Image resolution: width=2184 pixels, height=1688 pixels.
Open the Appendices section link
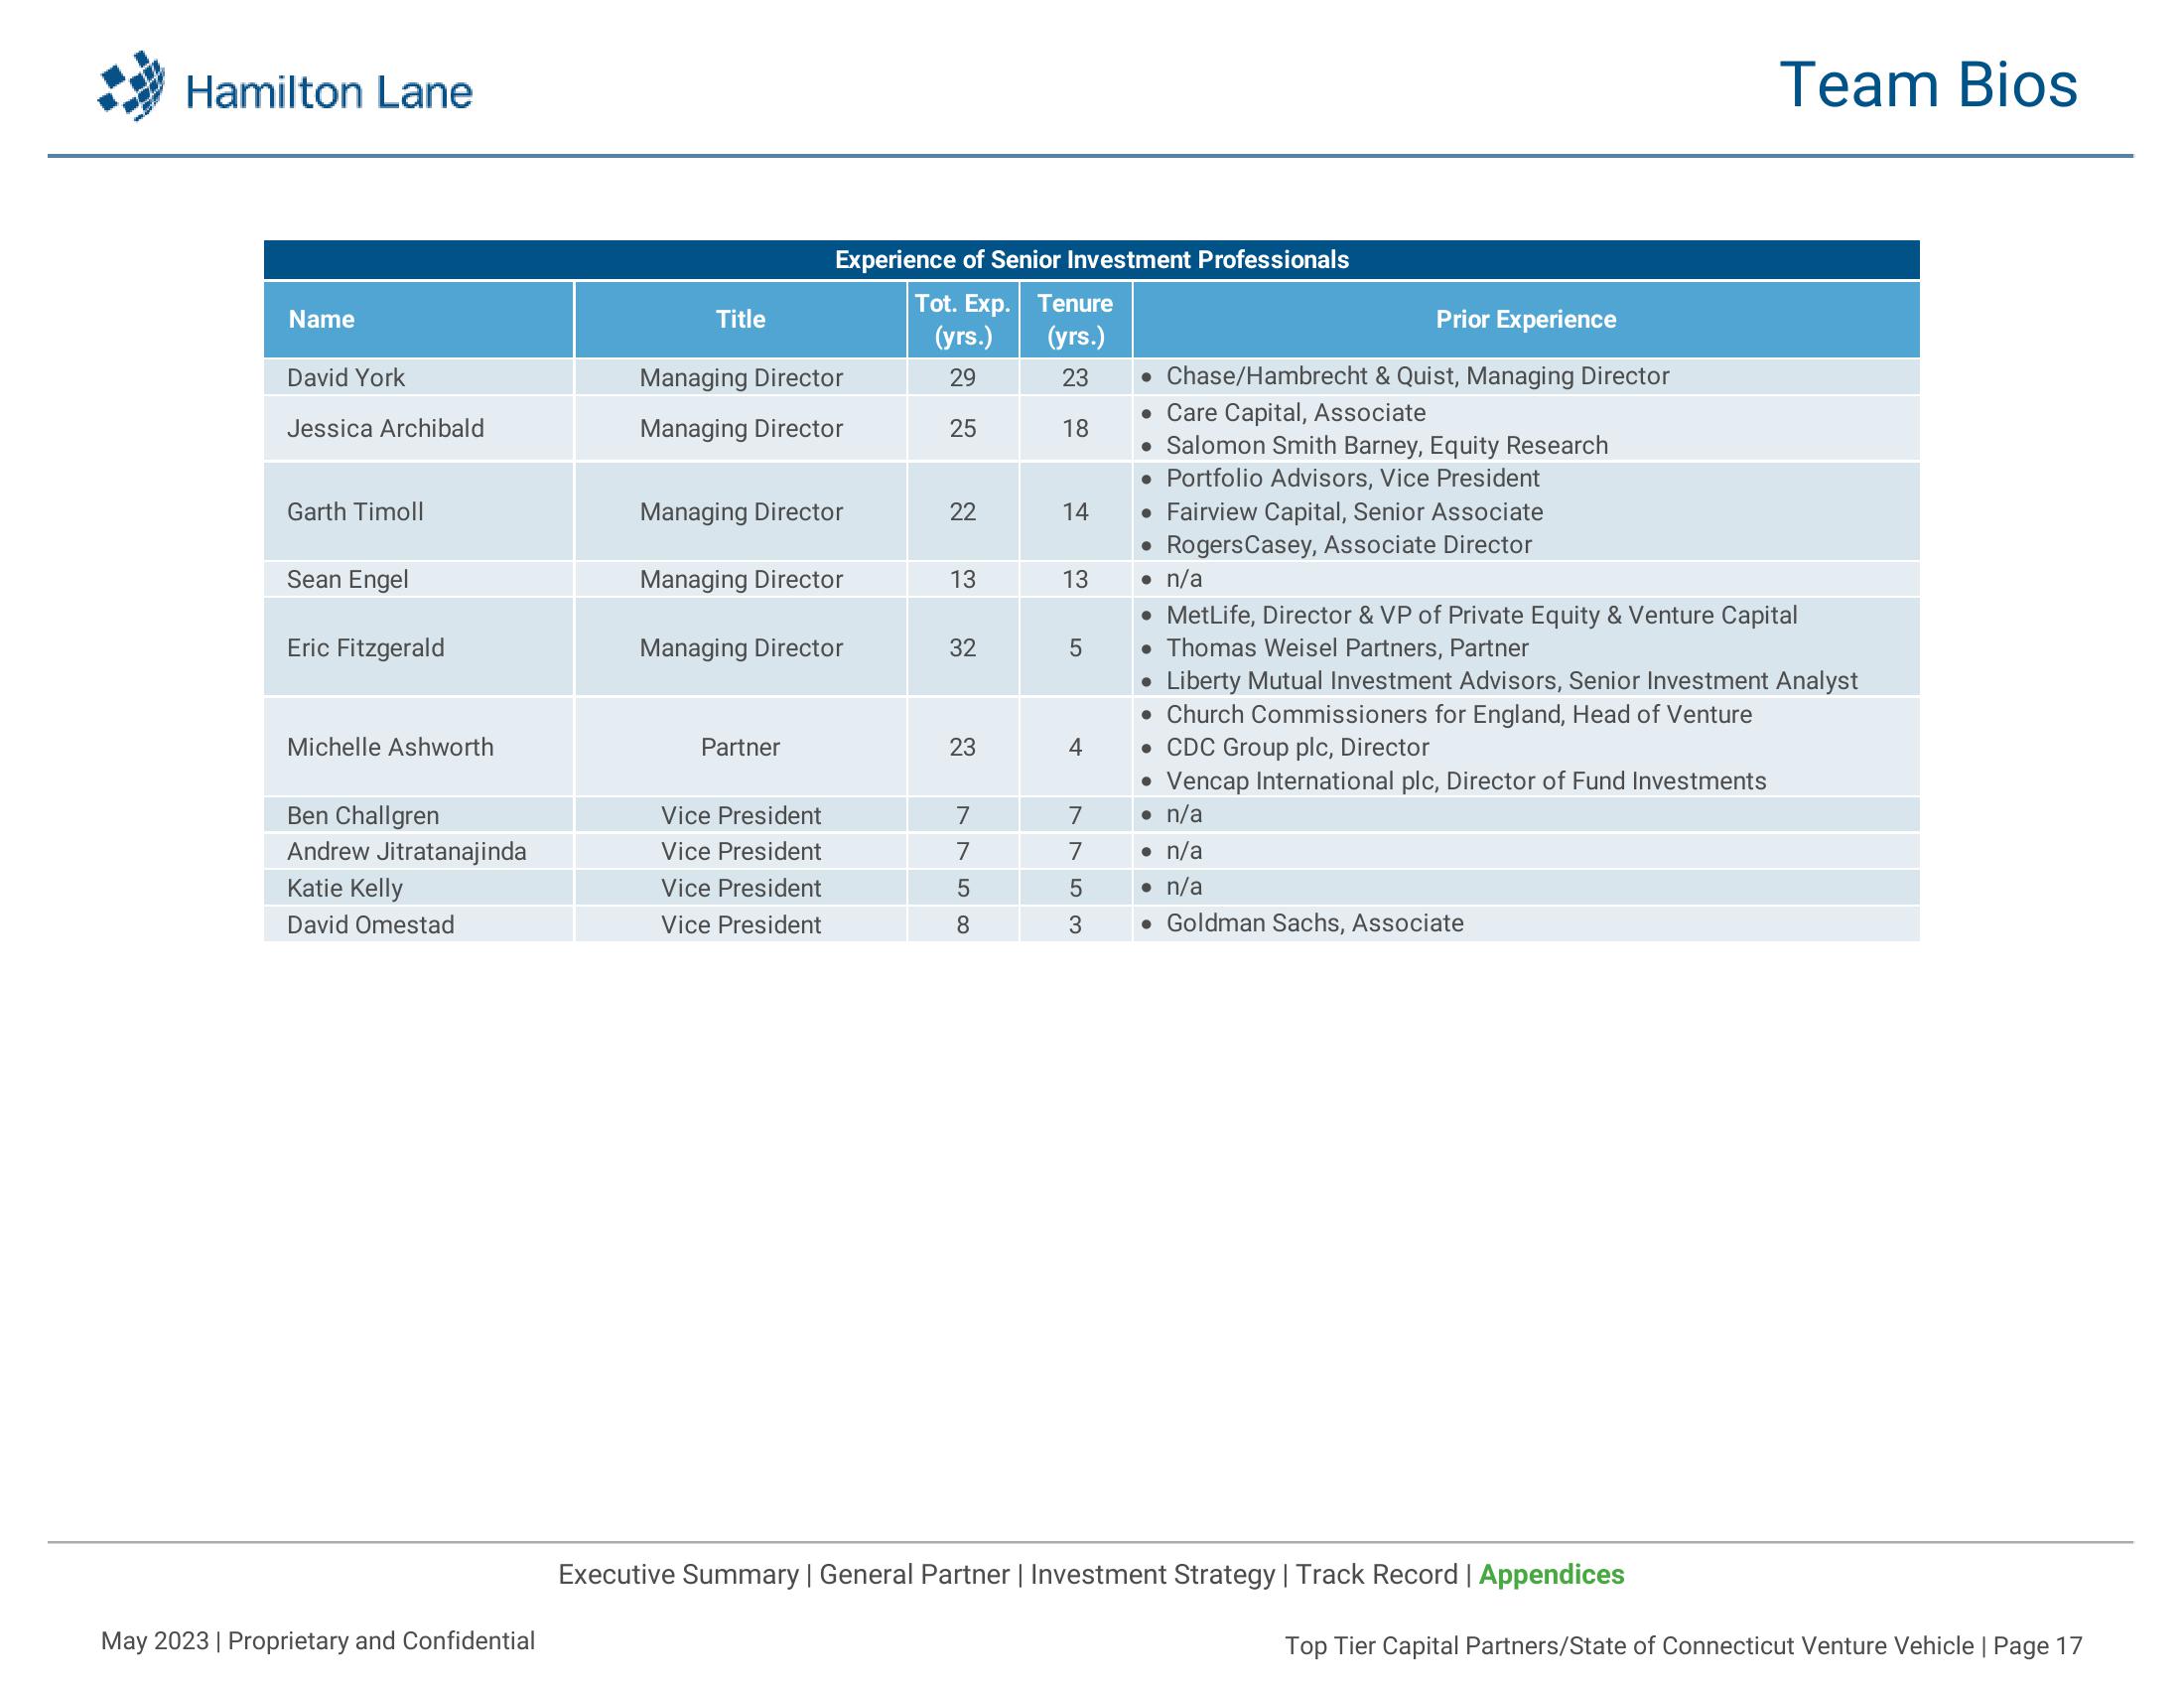(1551, 1574)
